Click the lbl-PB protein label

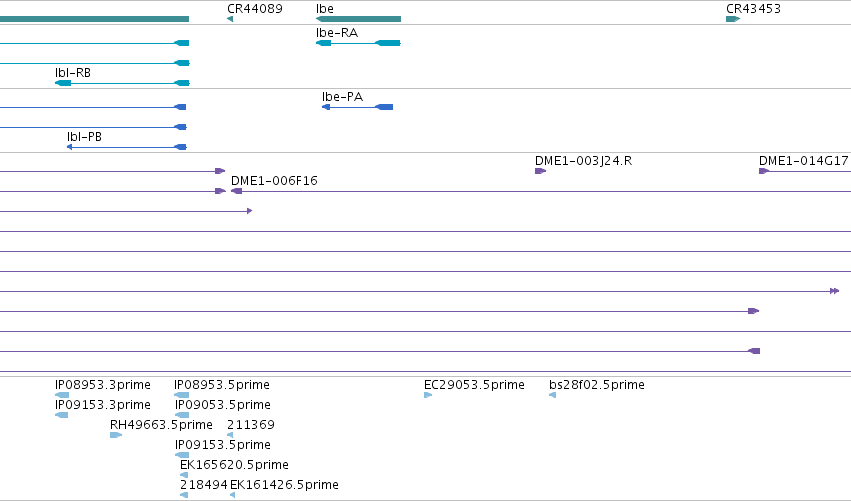84,137
